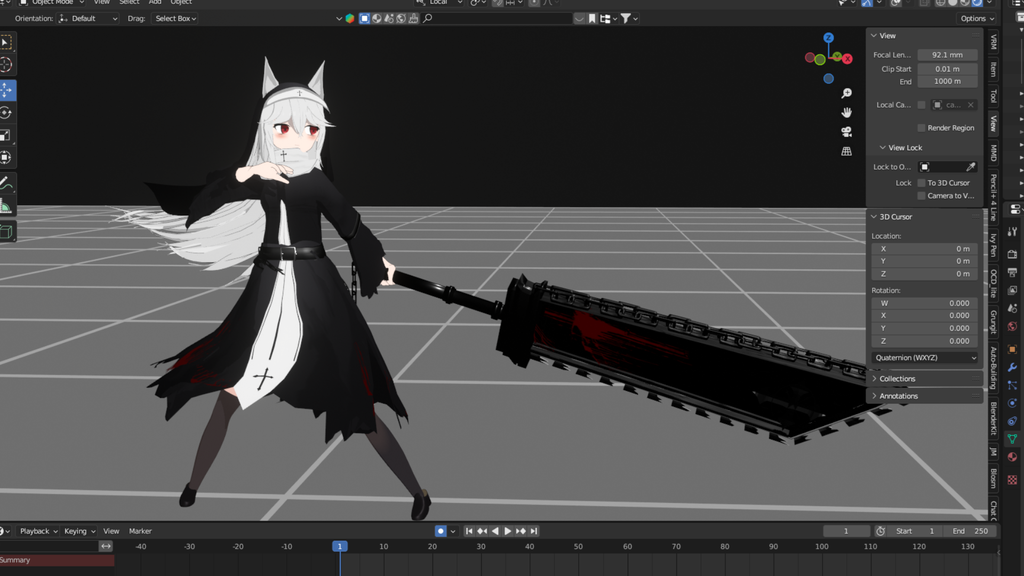
Task: Click the stopwatch preview range icon
Action: coord(880,531)
